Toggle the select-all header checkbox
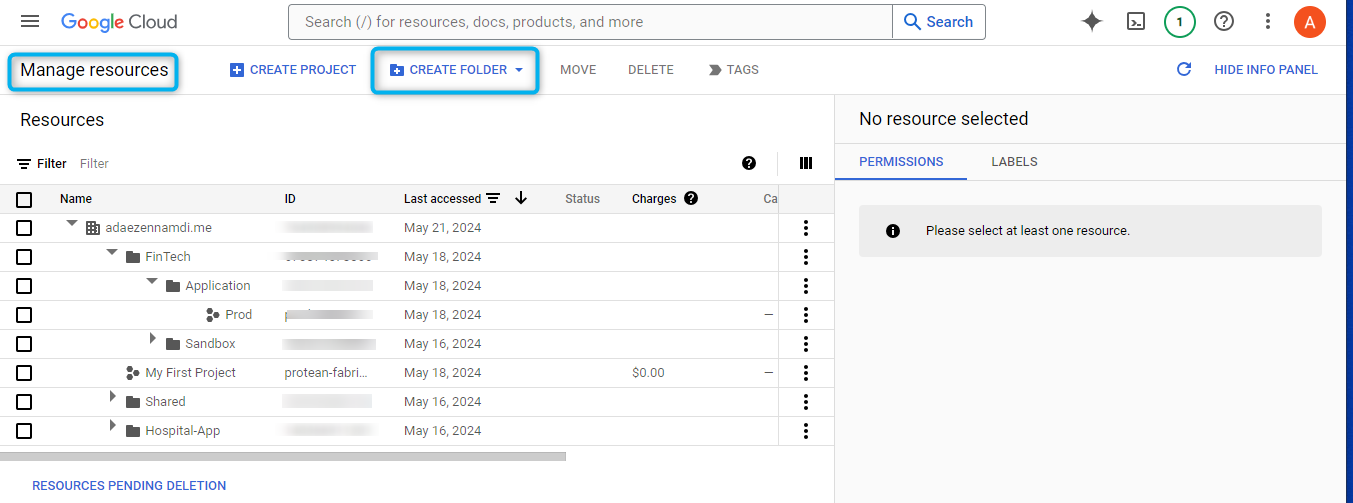 [x=24, y=199]
